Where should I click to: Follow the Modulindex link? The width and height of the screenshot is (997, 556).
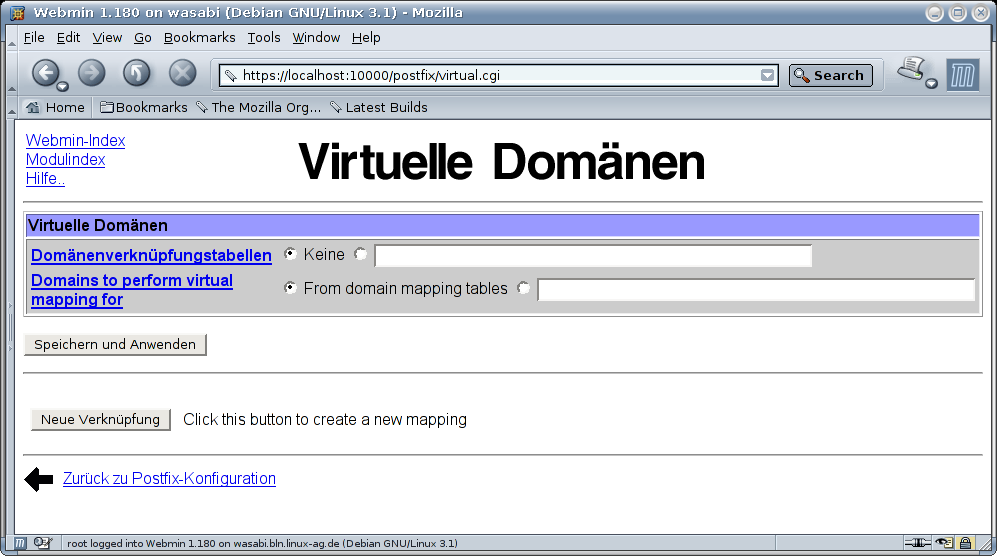pos(65,160)
